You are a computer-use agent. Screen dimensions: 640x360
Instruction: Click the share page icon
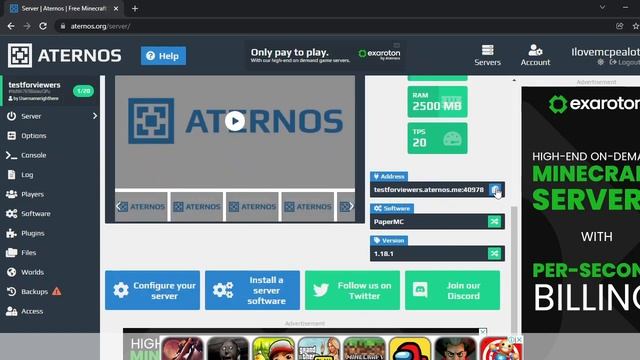click(619, 26)
